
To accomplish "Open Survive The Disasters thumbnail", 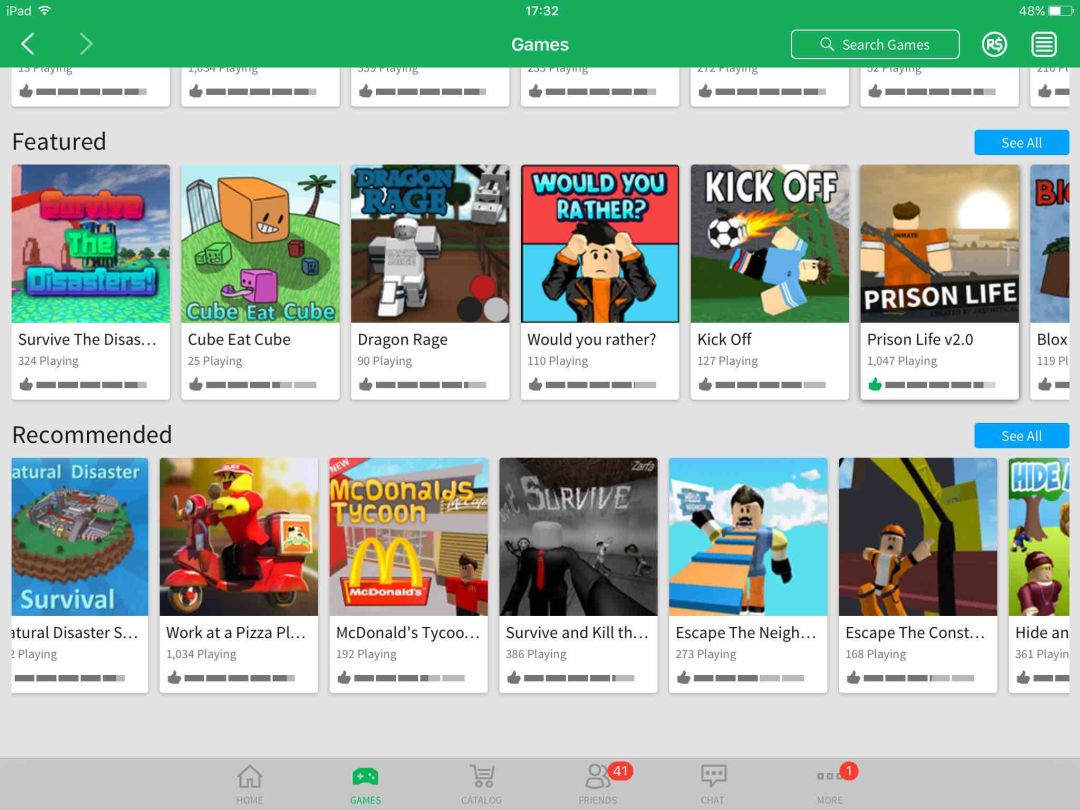I will tap(90, 243).
